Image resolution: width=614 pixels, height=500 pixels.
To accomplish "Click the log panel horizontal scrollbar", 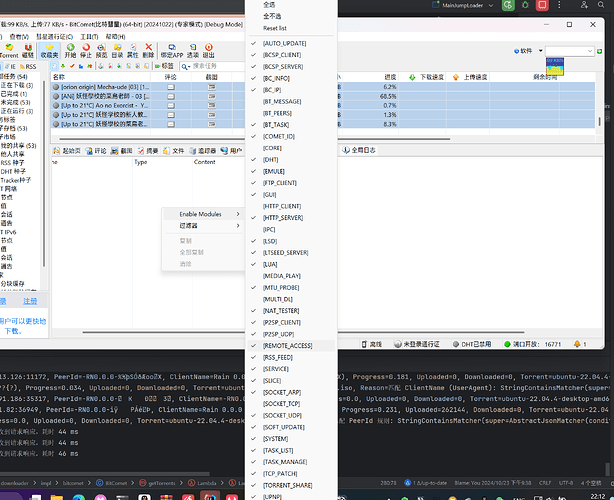I will [303, 332].
